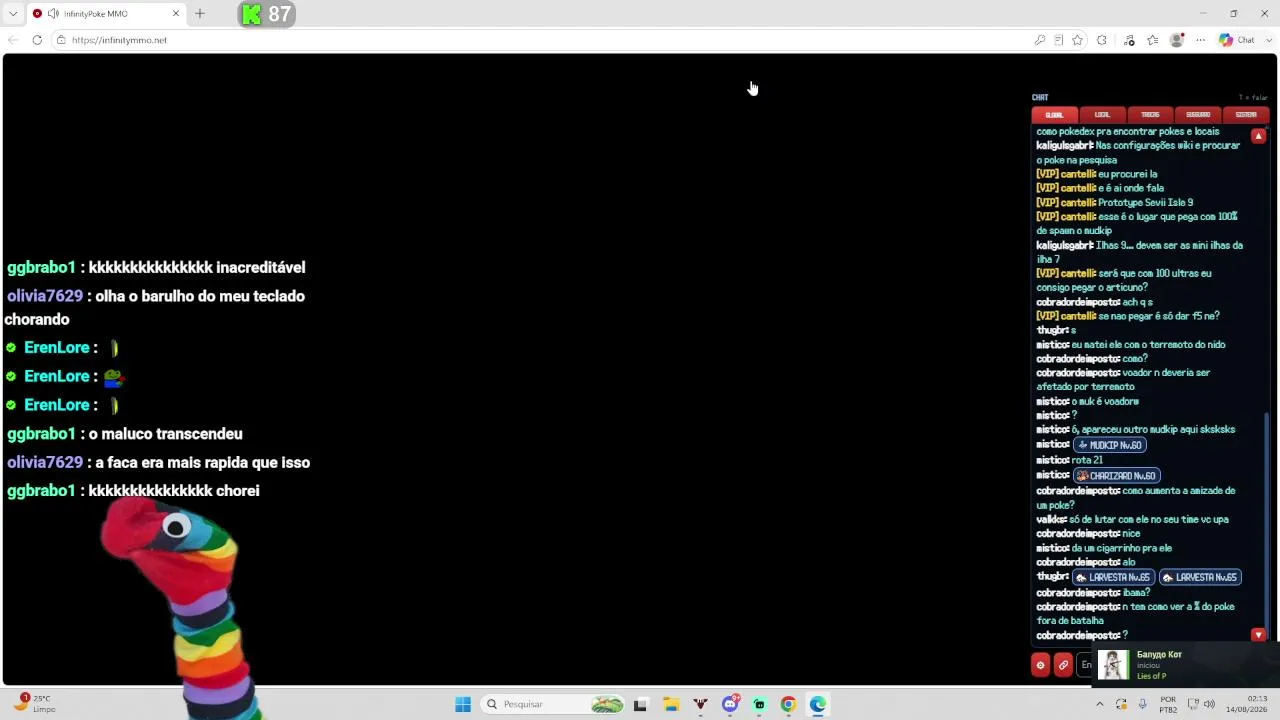Switch to the Global chat tab
The height and width of the screenshot is (720, 1280).
[1054, 115]
